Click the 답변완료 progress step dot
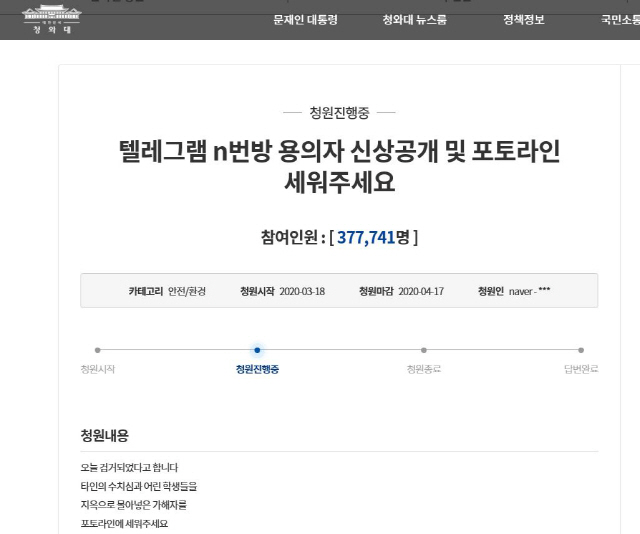 click(581, 350)
